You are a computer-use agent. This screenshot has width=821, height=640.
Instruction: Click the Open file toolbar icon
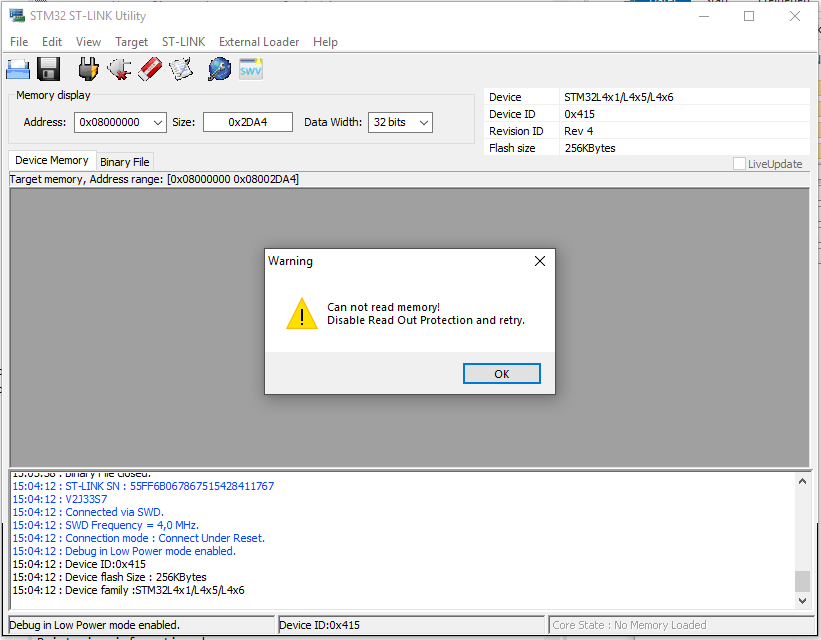pyautogui.click(x=18, y=69)
